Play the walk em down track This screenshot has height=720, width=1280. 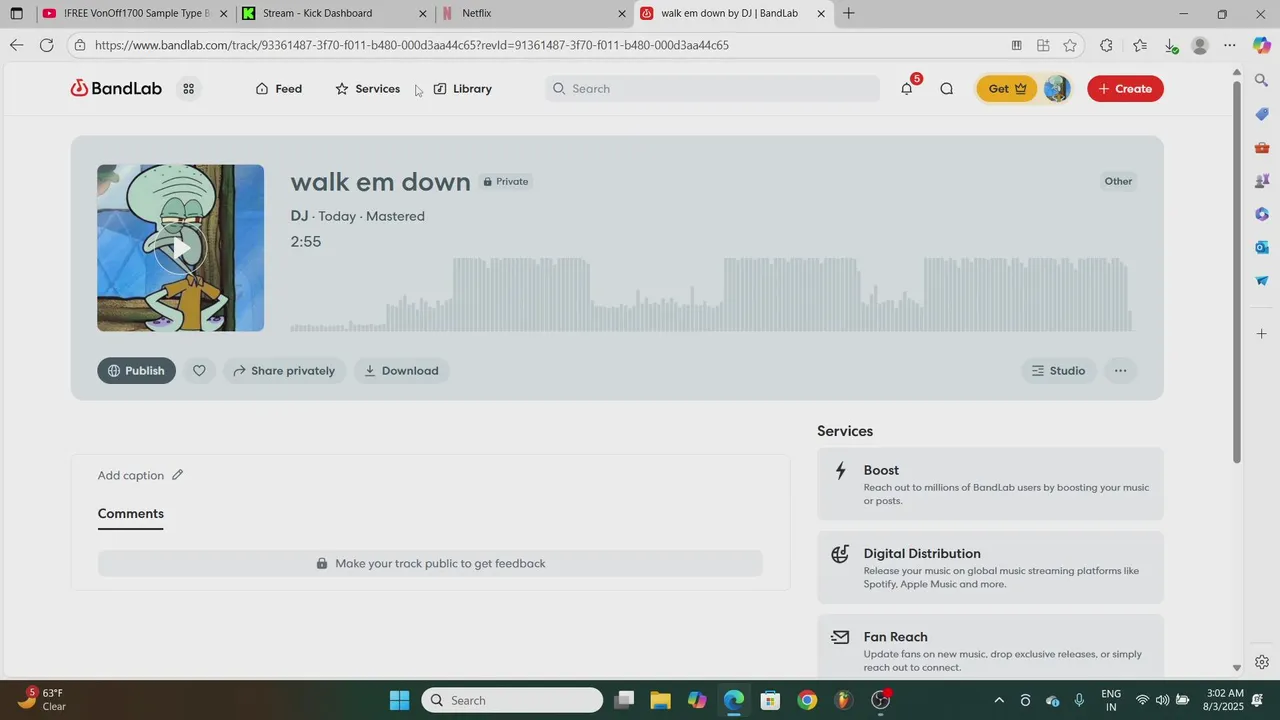(180, 248)
